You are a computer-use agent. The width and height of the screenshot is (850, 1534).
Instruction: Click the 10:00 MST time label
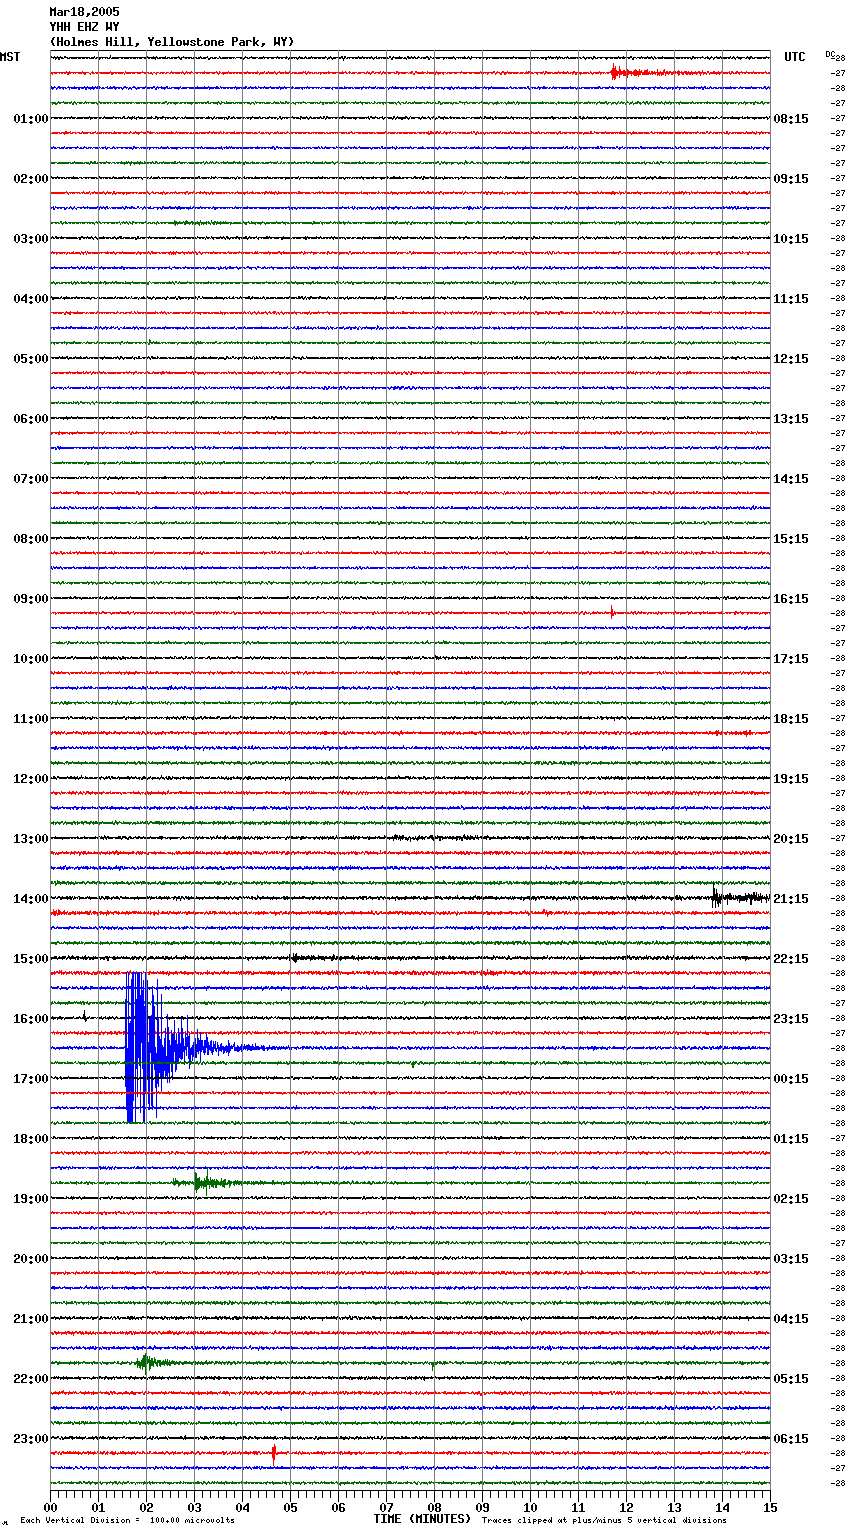coord(31,659)
